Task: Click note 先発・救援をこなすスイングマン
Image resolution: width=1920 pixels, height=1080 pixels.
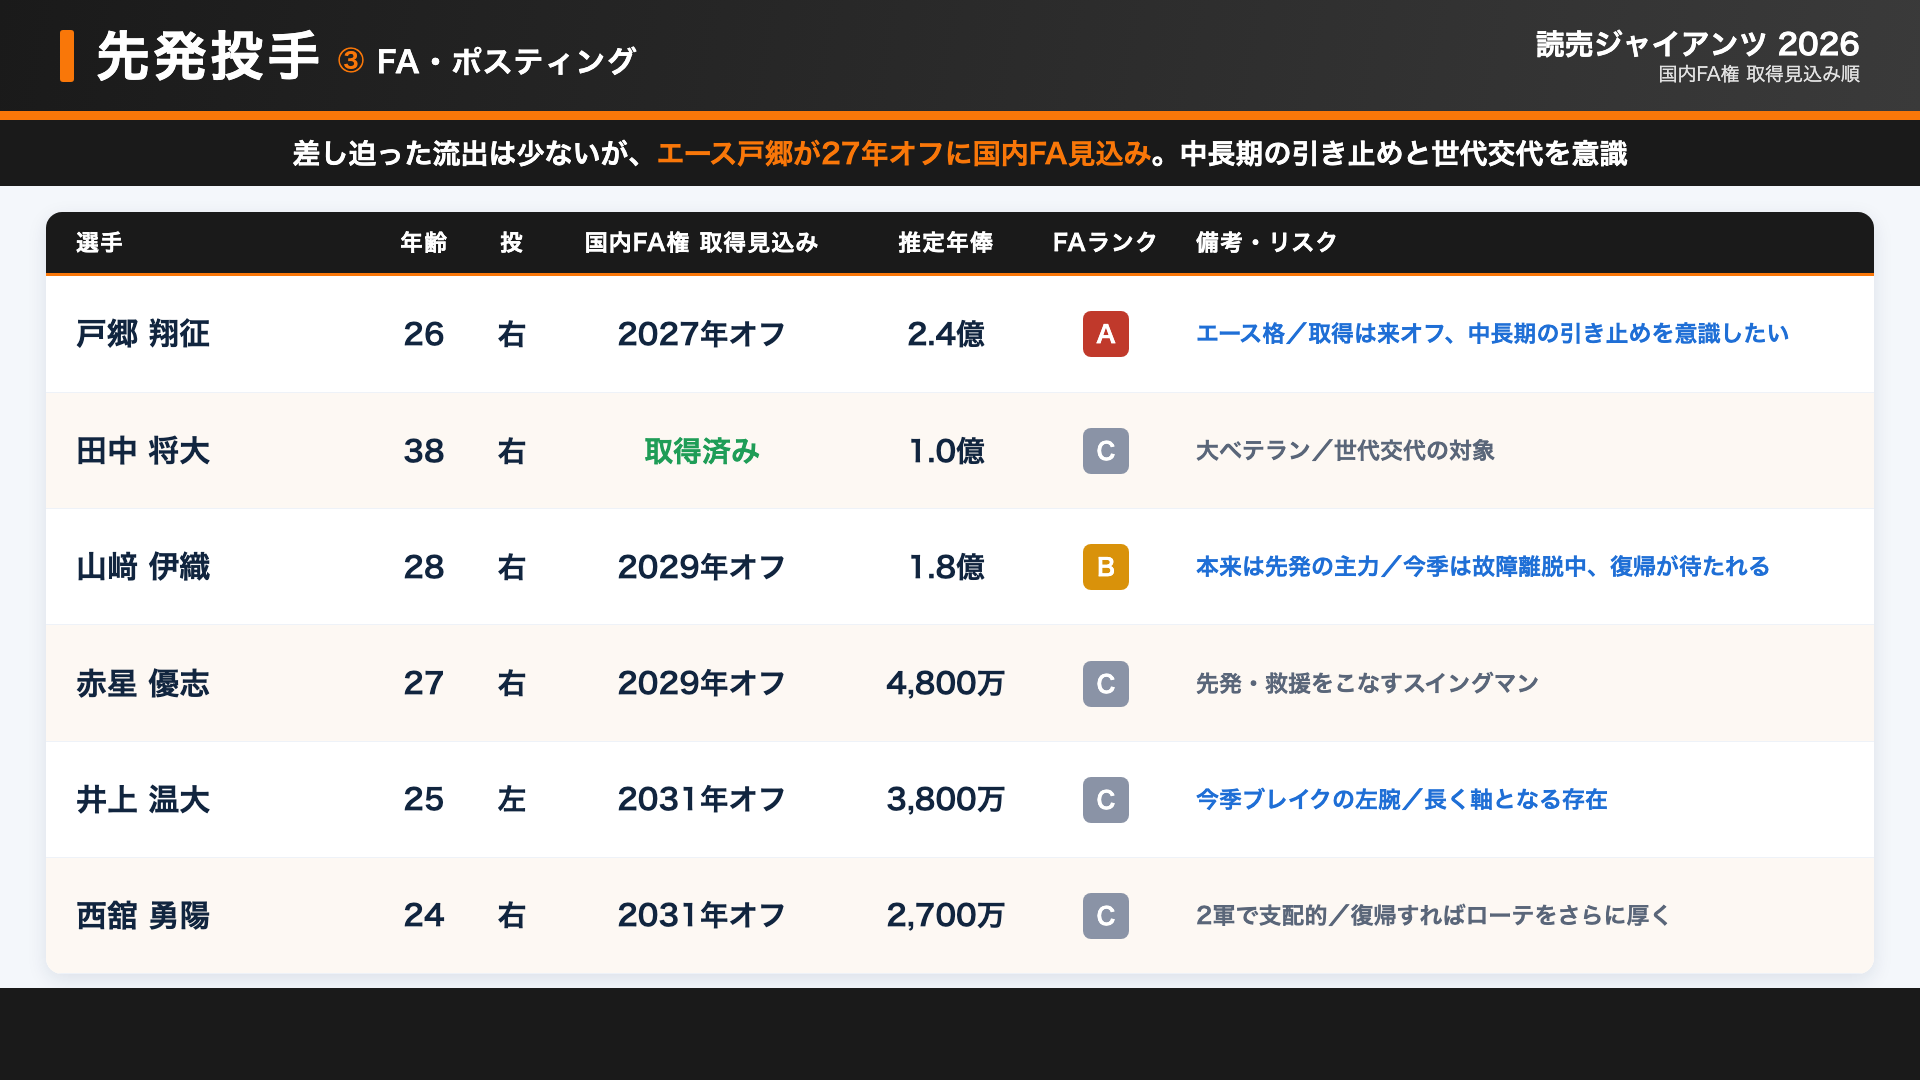Action: (x=1367, y=684)
